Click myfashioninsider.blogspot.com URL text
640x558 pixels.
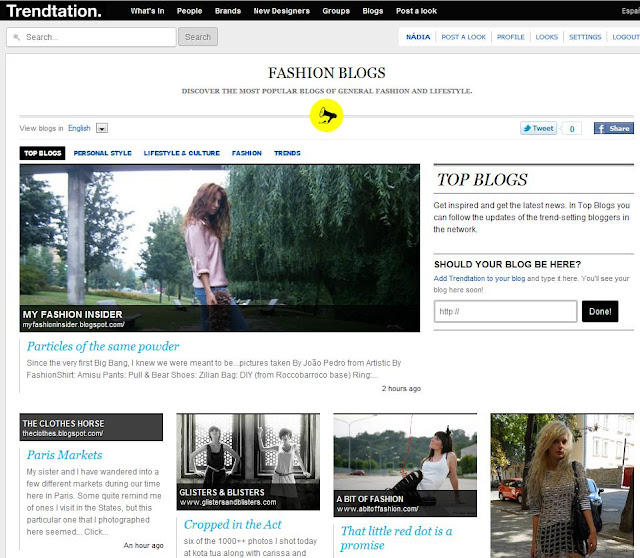(73, 325)
